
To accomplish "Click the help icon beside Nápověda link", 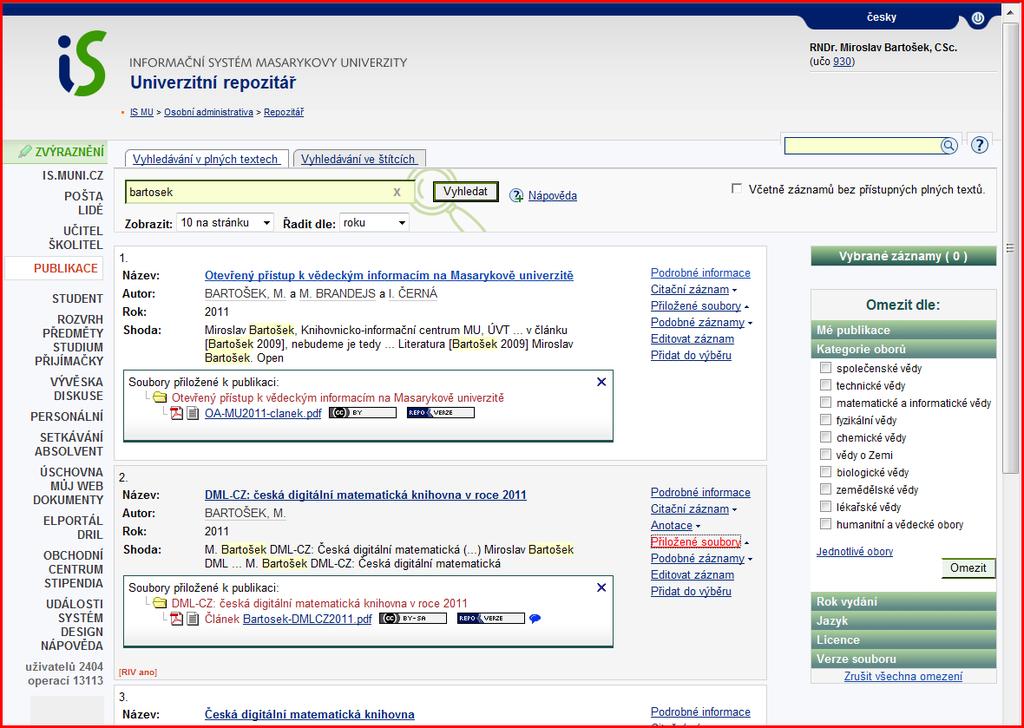I will click(517, 195).
